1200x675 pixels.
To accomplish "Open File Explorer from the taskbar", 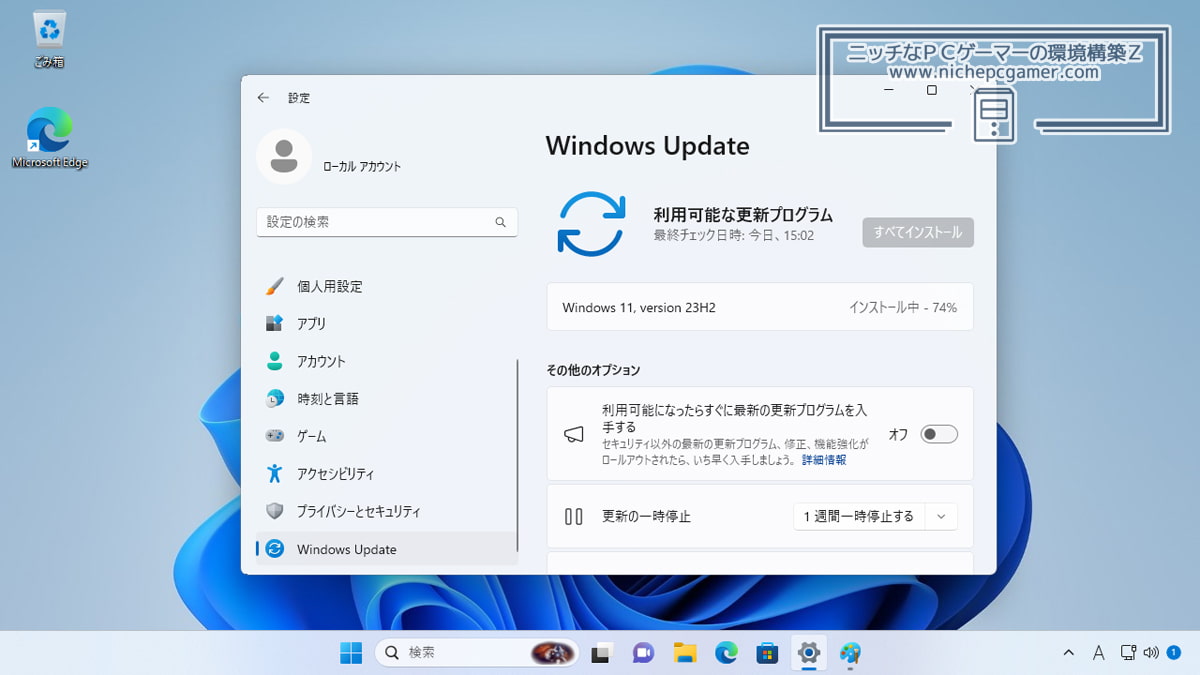I will pyautogui.click(x=685, y=653).
